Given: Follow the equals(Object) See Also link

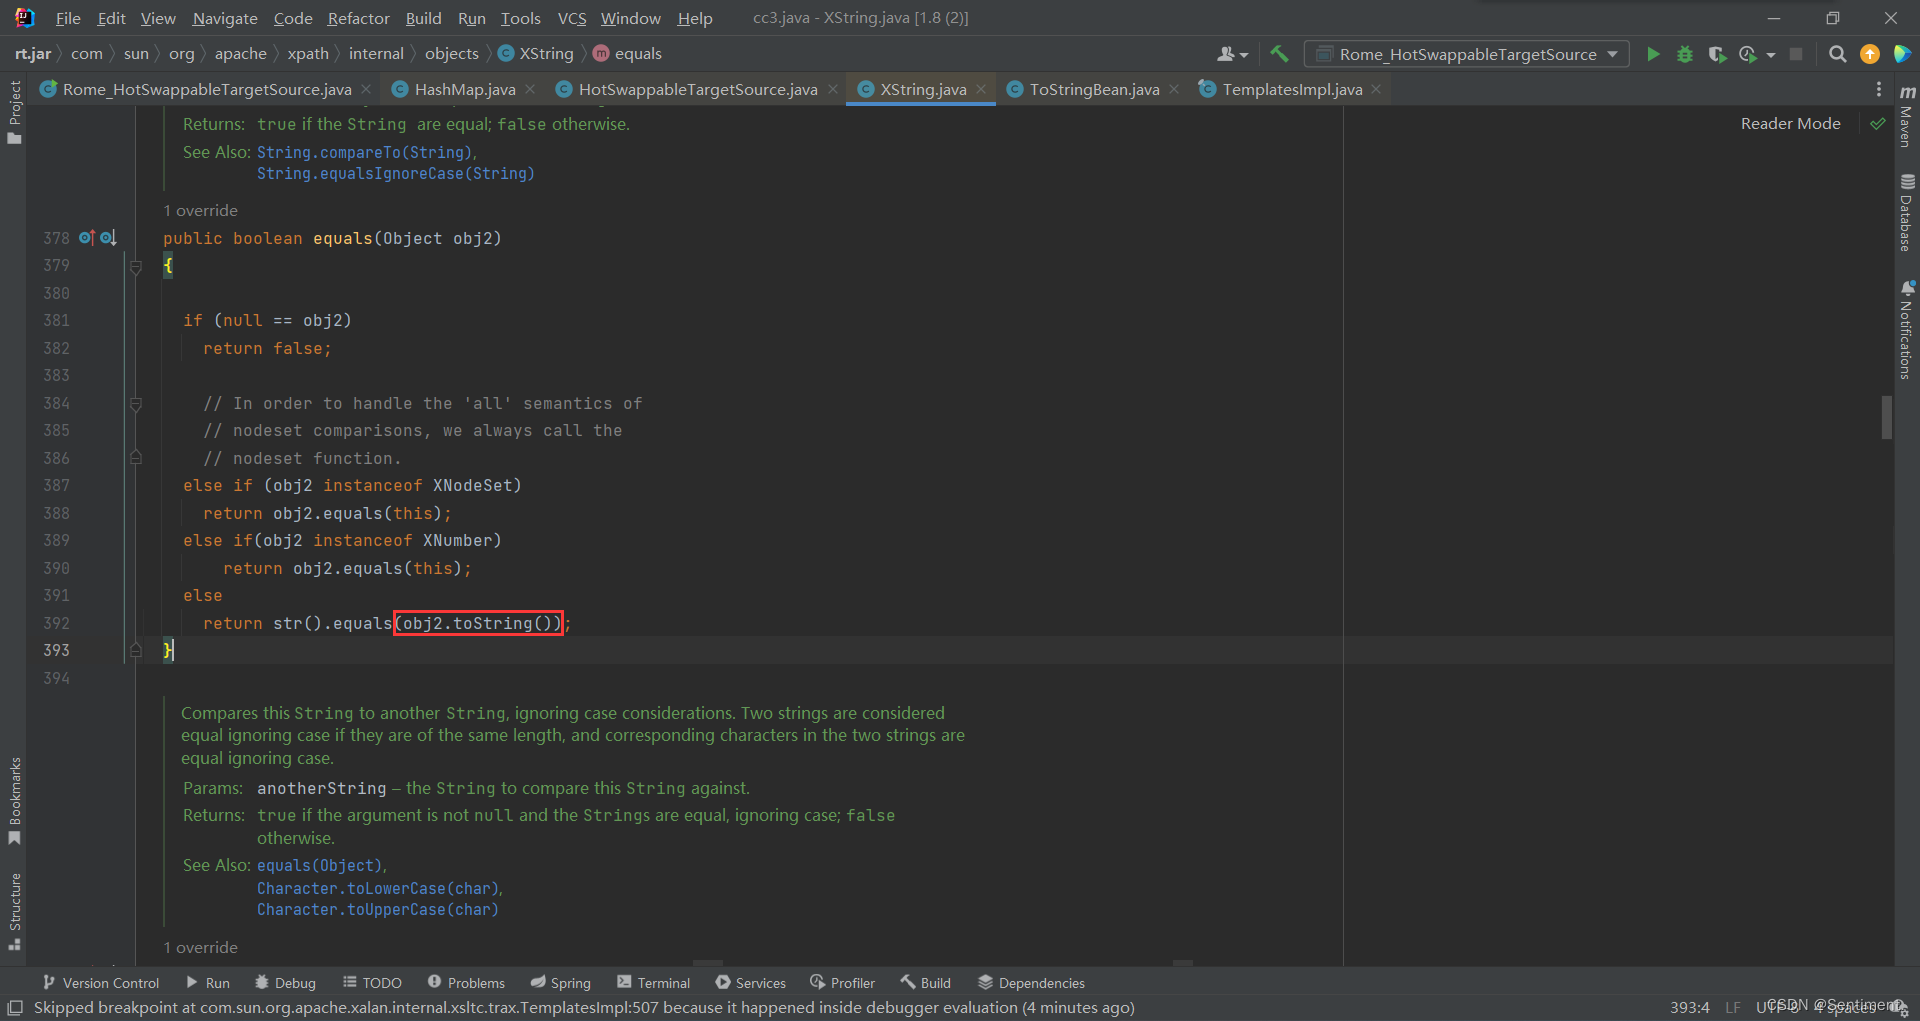Looking at the screenshot, I should [x=320, y=865].
